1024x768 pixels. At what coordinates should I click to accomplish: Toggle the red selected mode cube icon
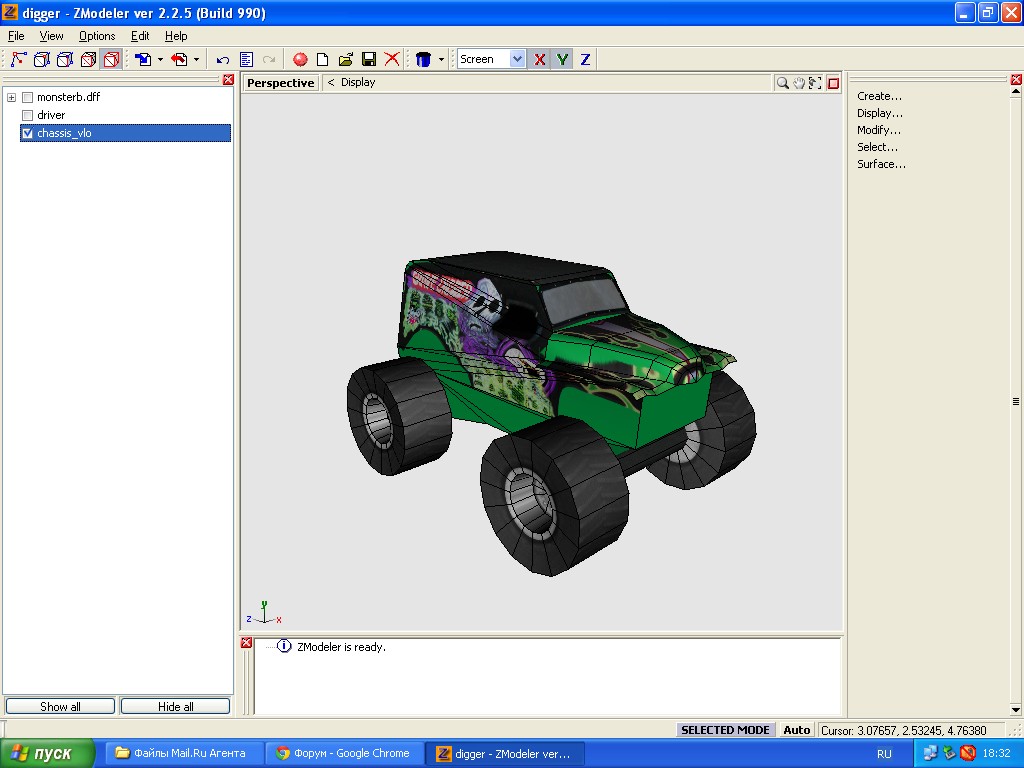pos(112,59)
